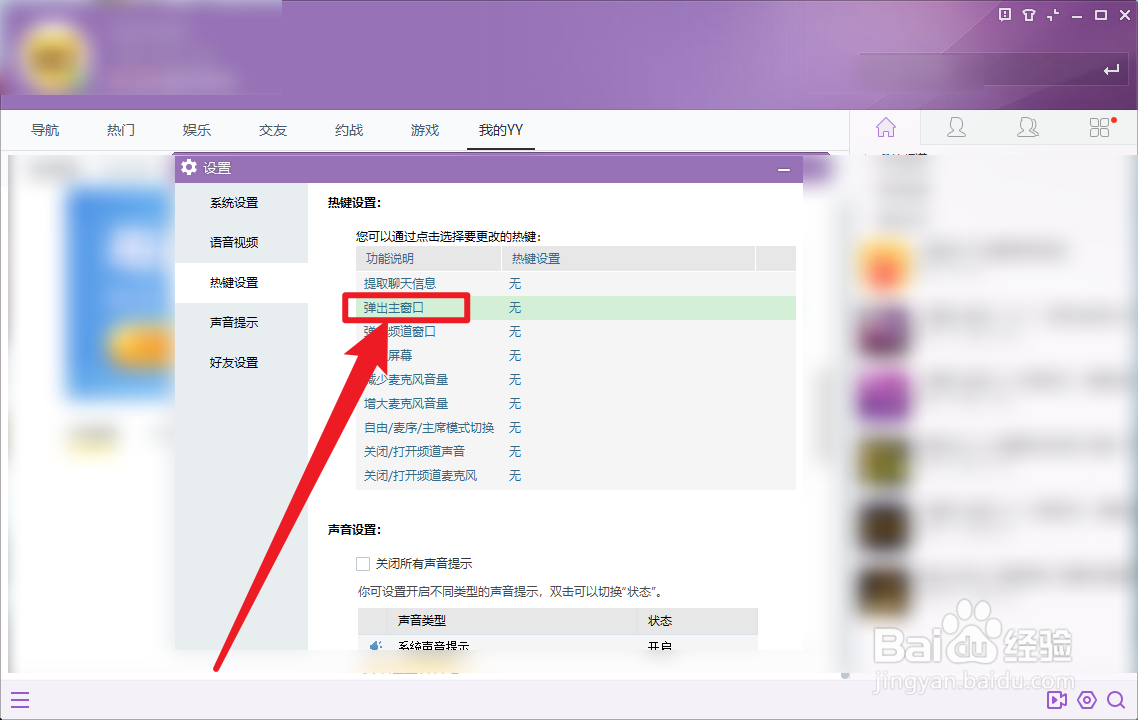
Task: Select the 自由/麦序/主席模式切换 hotkey row
Action: [576, 428]
